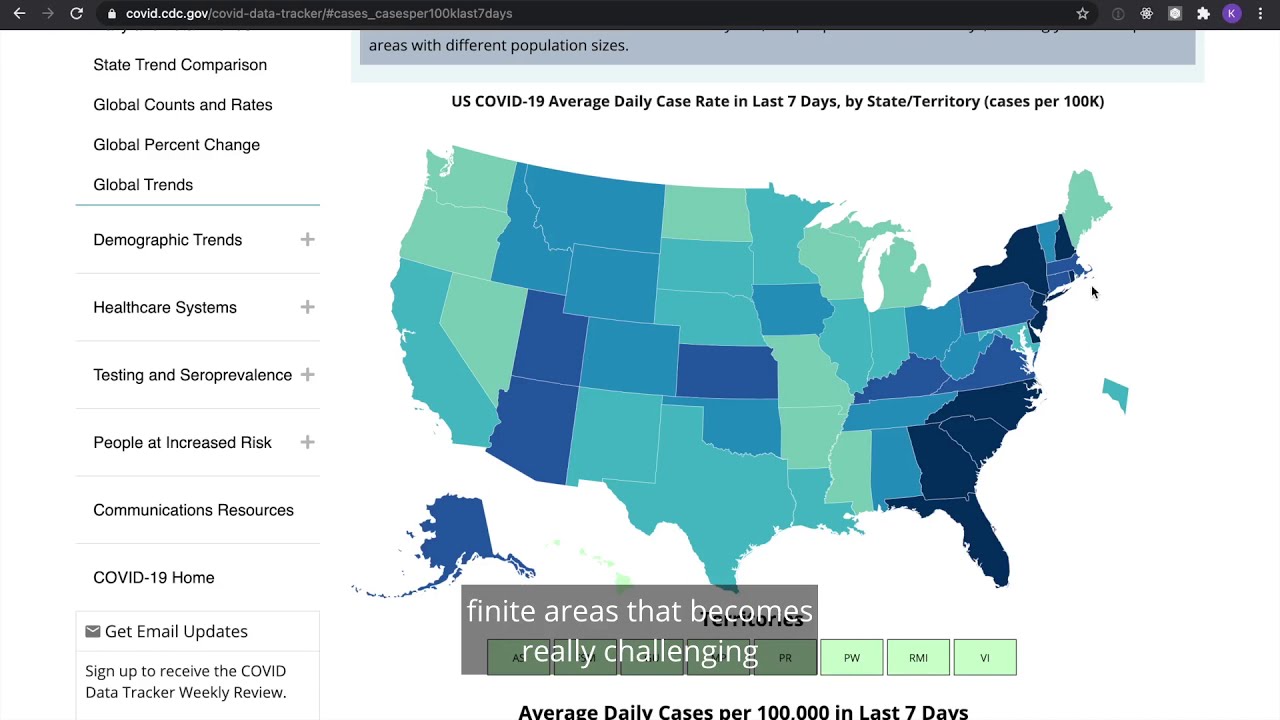Reload the CDC data tracker page
Viewport: 1280px width, 720px height.
(76, 14)
